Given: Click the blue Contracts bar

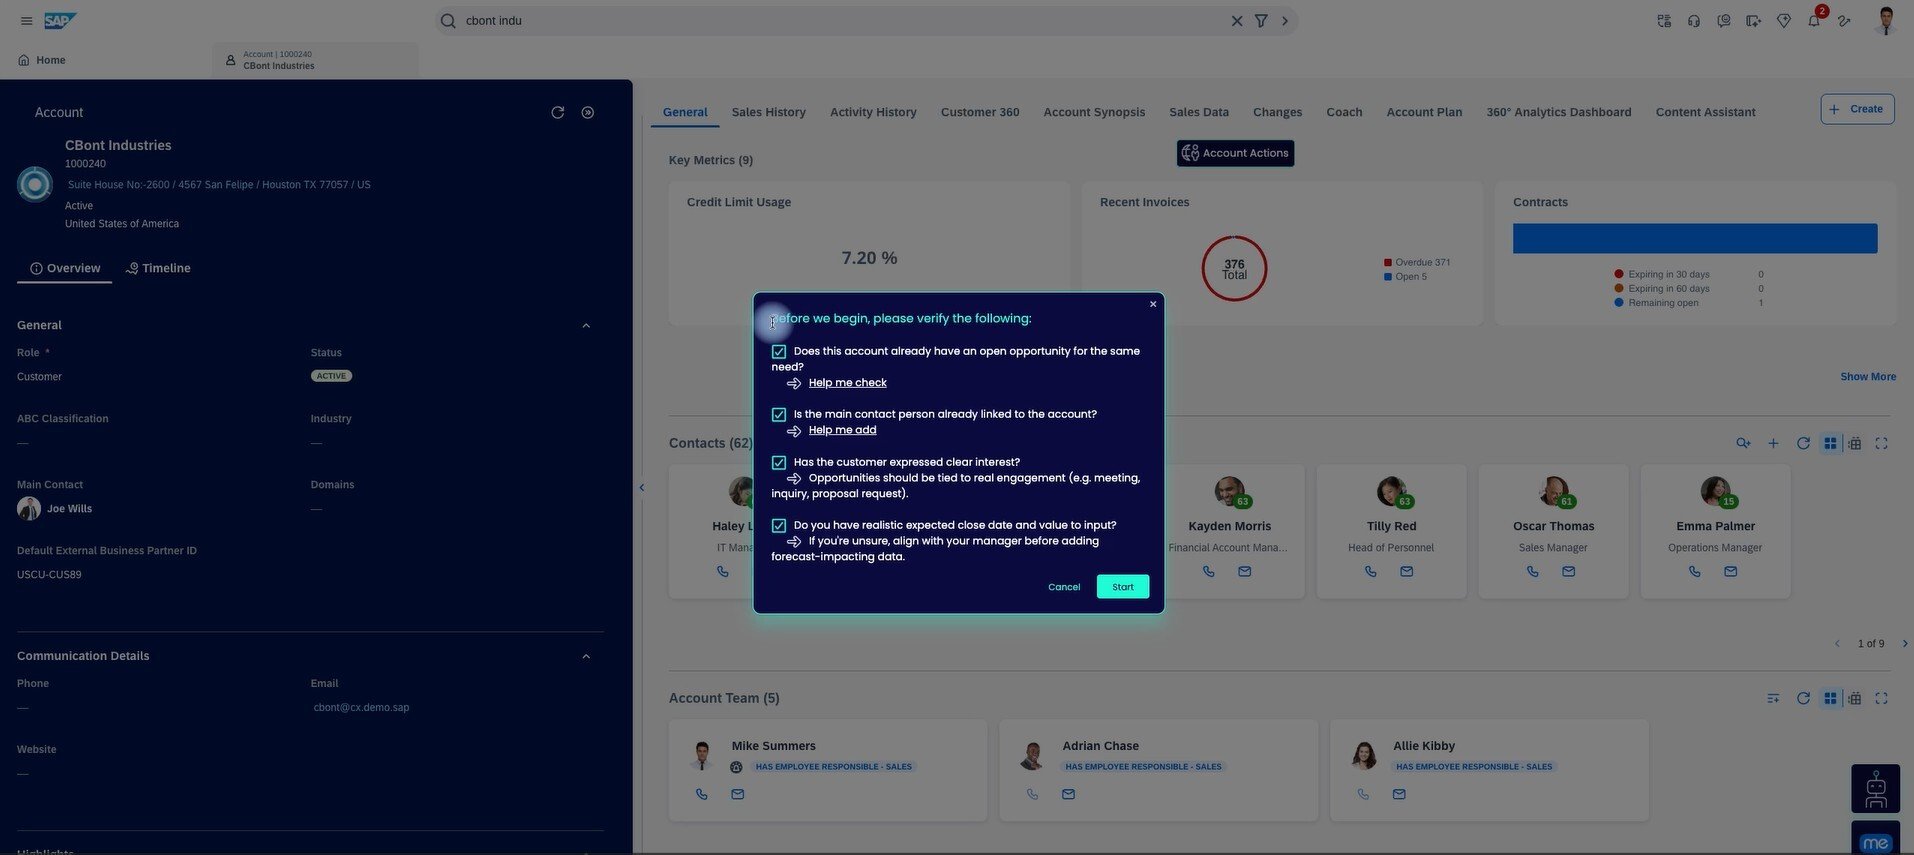Looking at the screenshot, I should click(x=1694, y=239).
